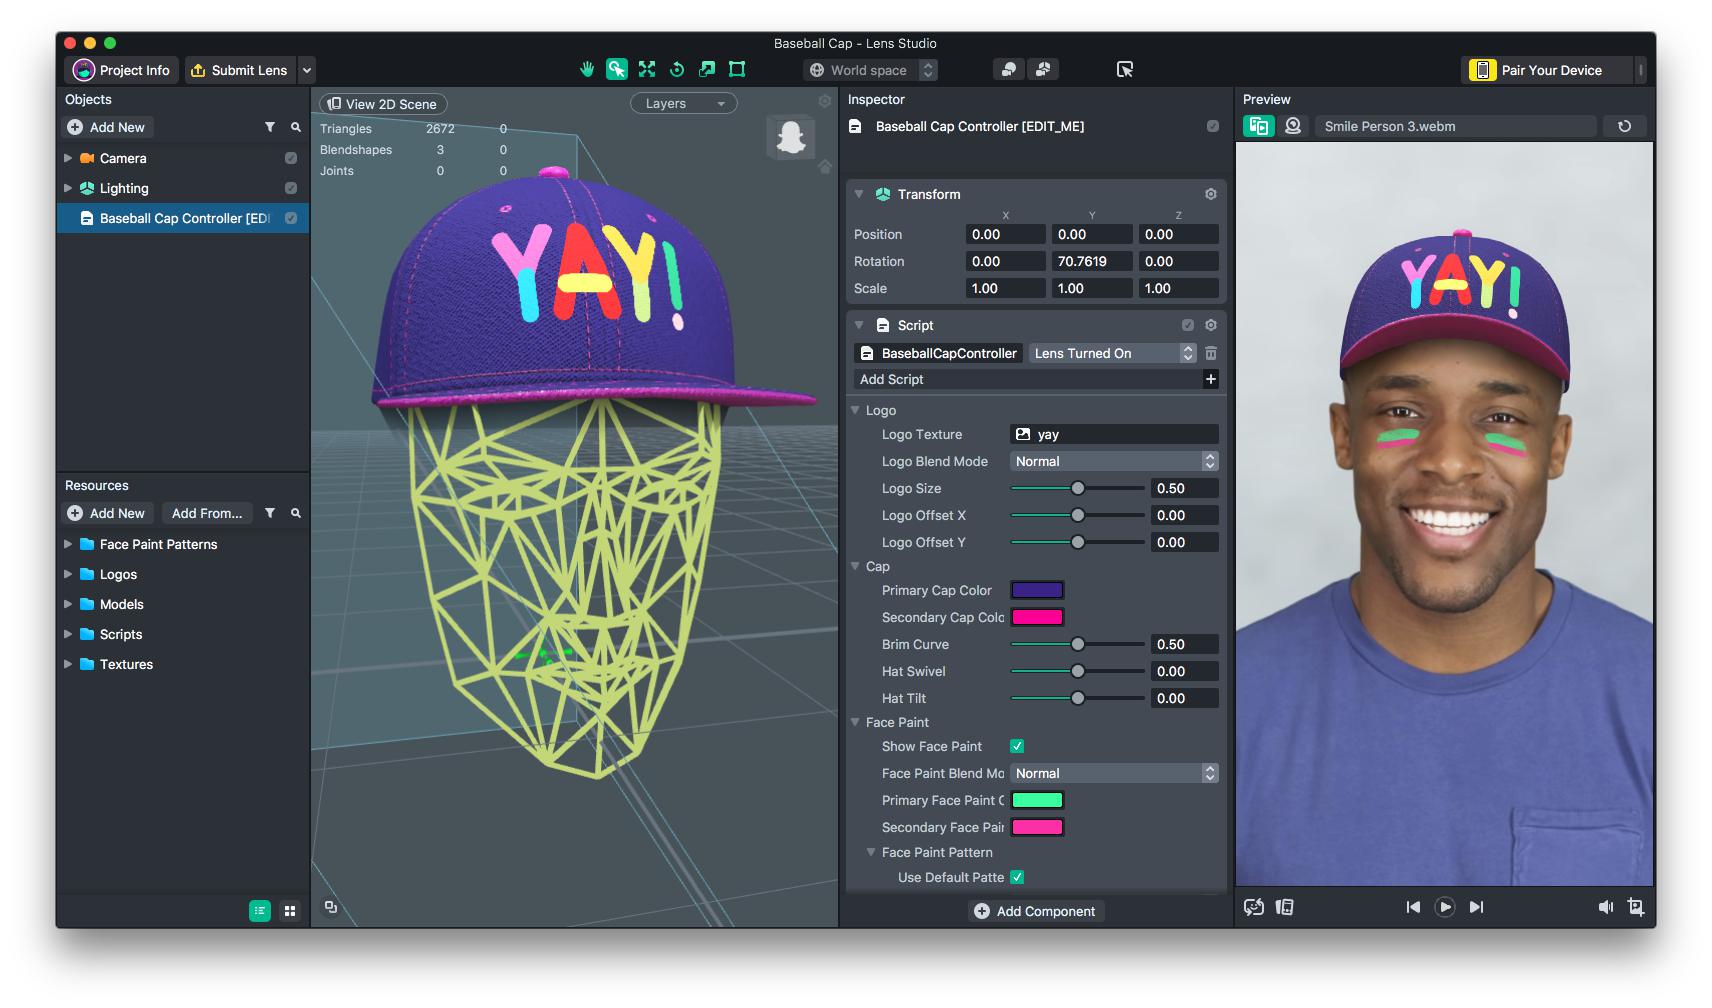This screenshot has width=1712, height=1008.
Task: Uncheck Show Face Paint checkbox
Action: (x=1017, y=746)
